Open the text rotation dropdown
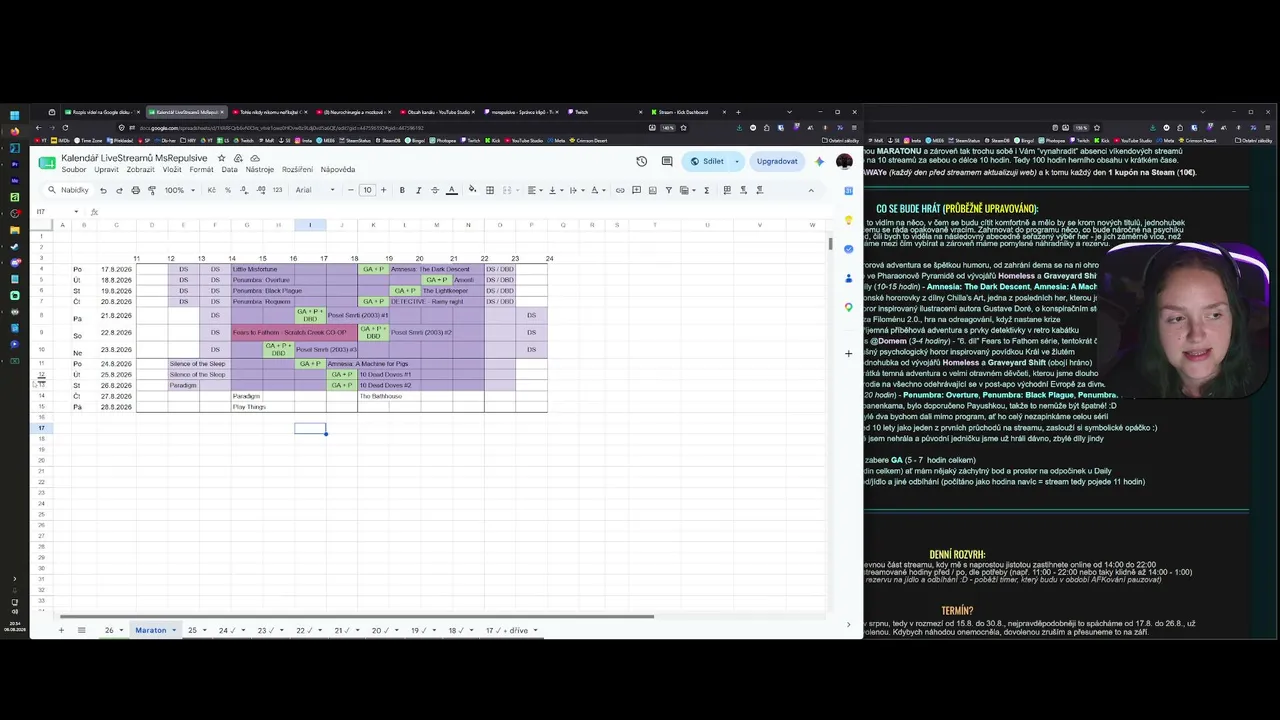This screenshot has width=1280, height=720. pos(597,190)
